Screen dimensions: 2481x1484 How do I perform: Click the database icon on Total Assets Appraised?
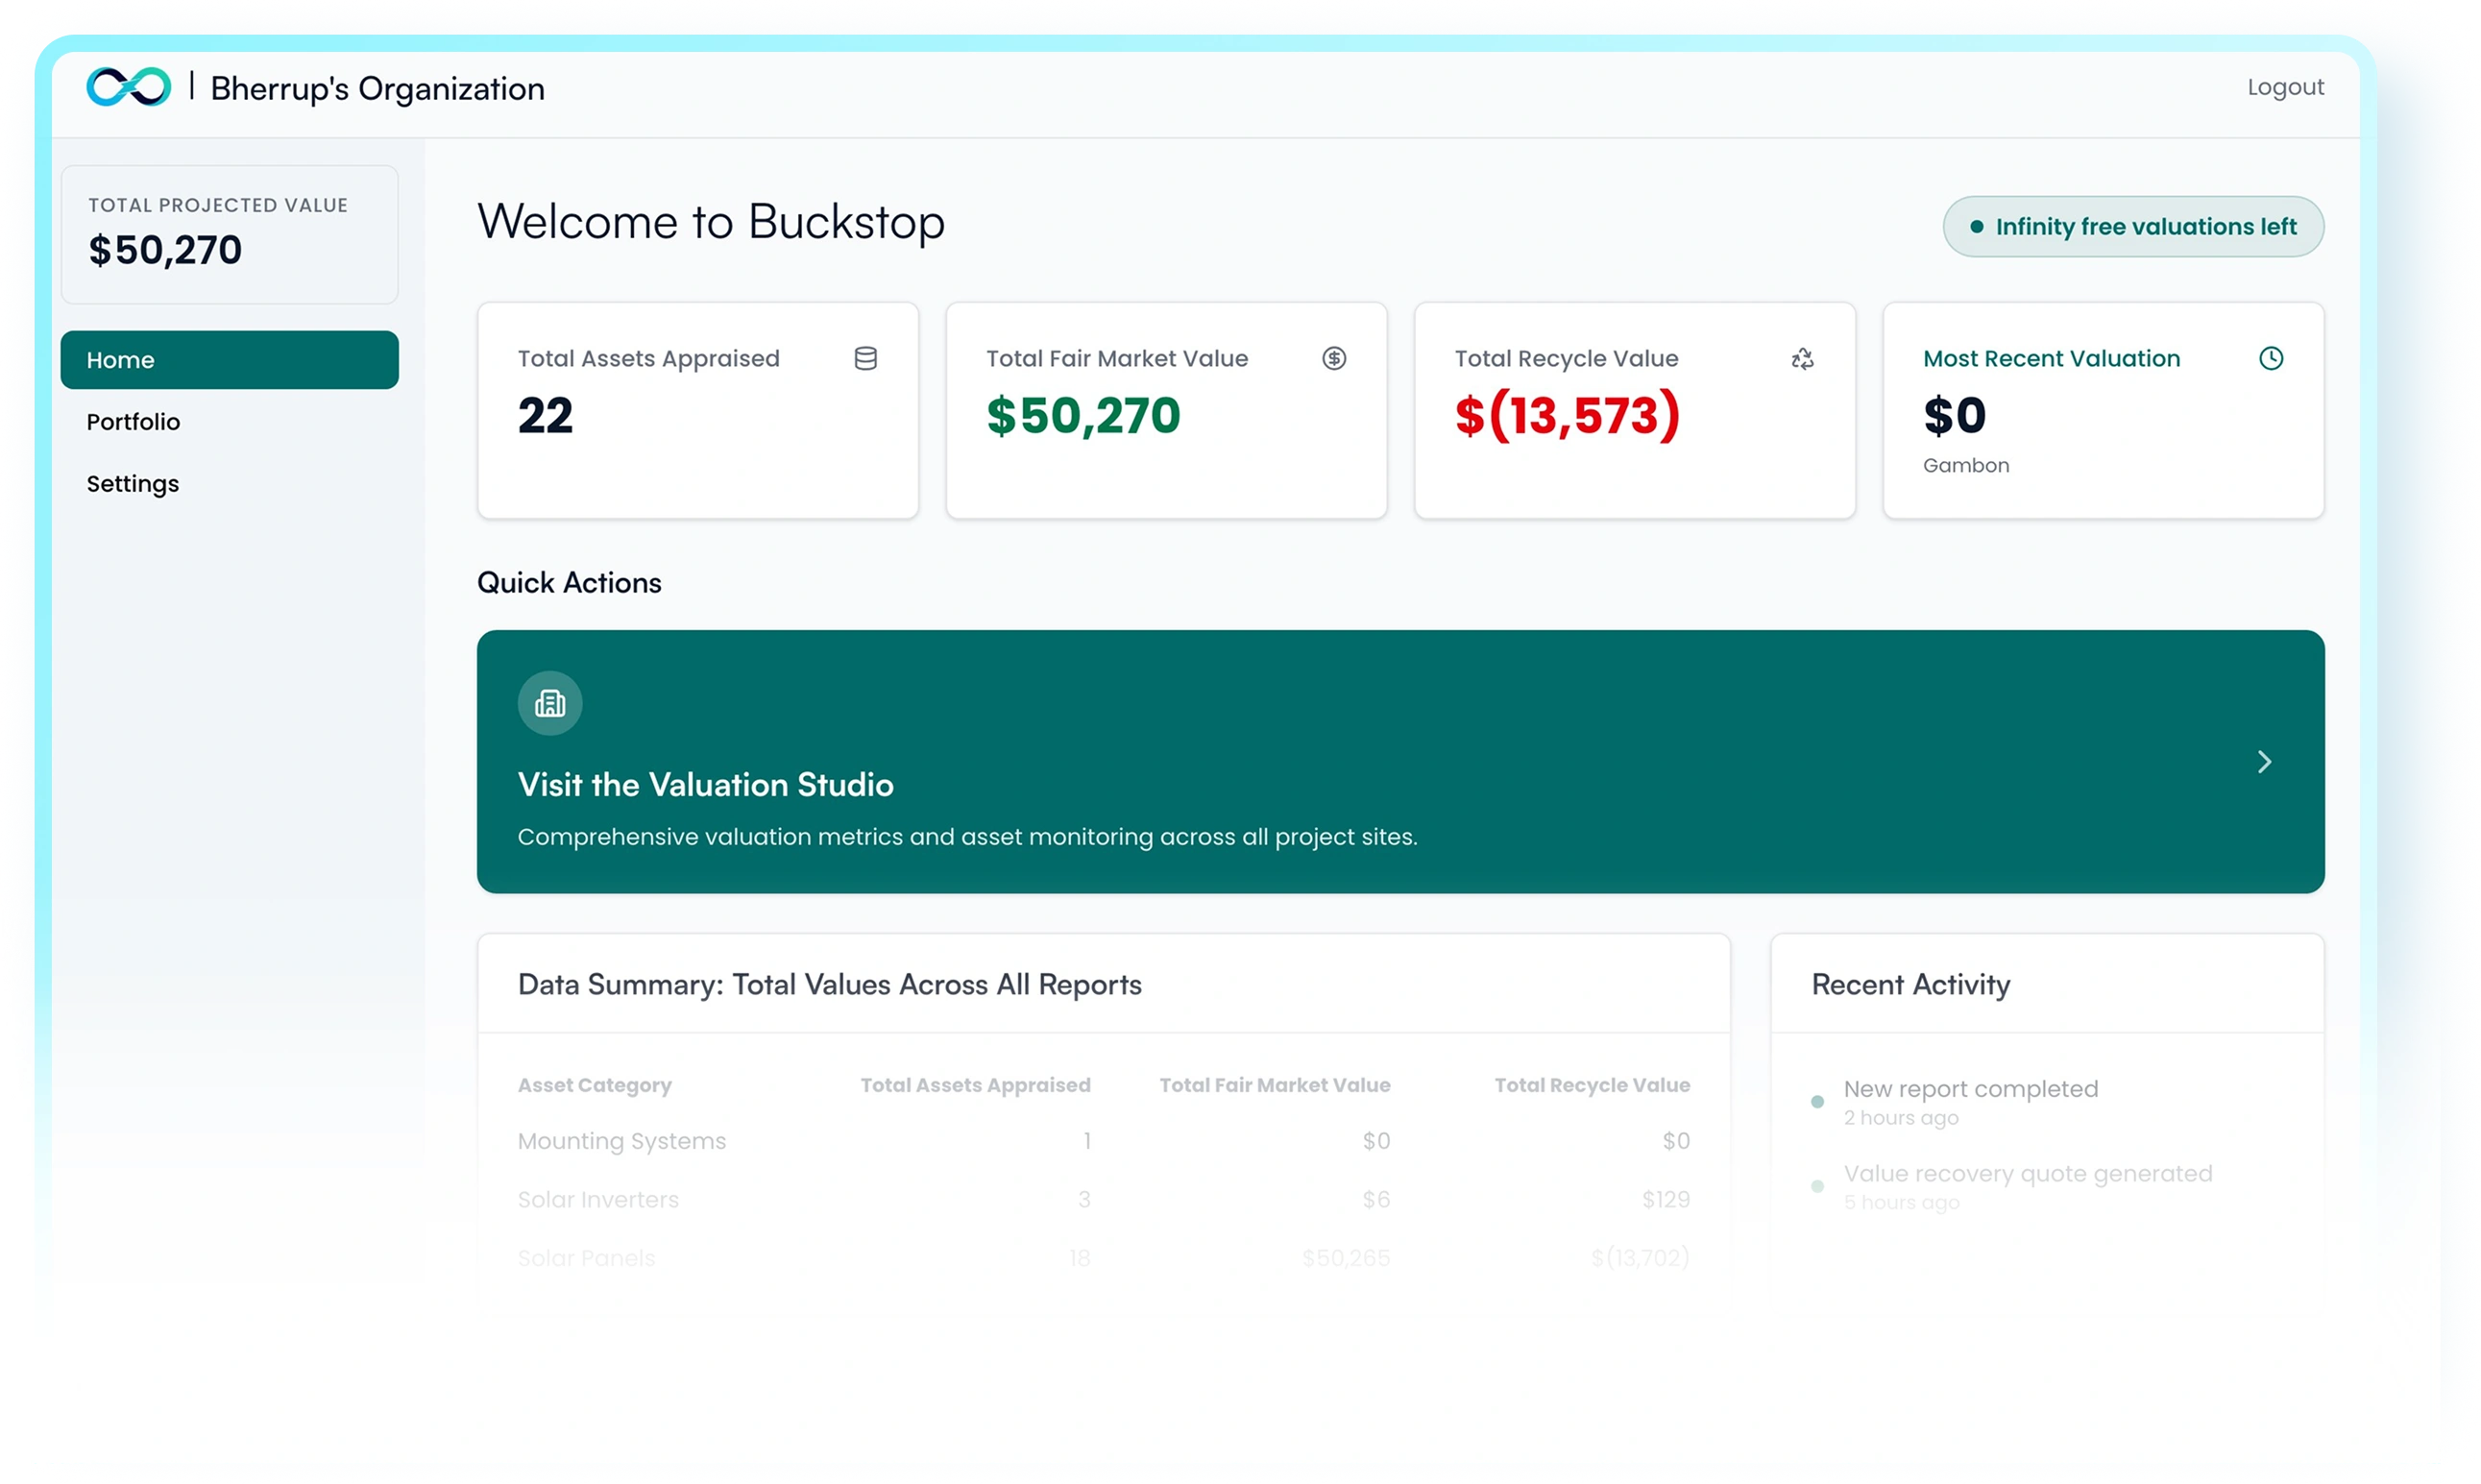click(x=865, y=358)
